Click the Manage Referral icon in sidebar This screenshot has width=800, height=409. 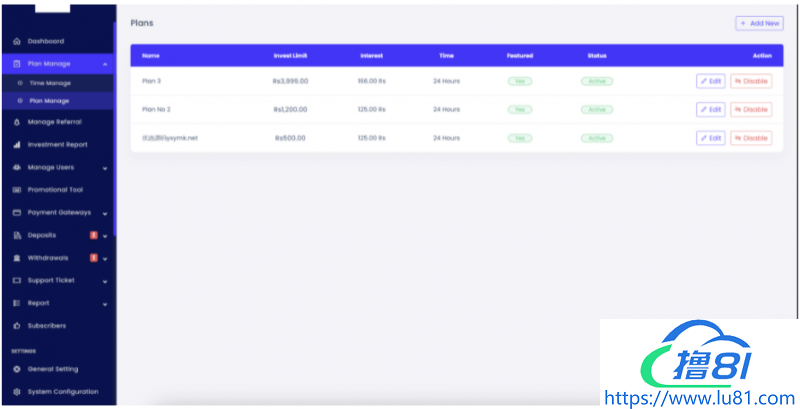[x=16, y=122]
